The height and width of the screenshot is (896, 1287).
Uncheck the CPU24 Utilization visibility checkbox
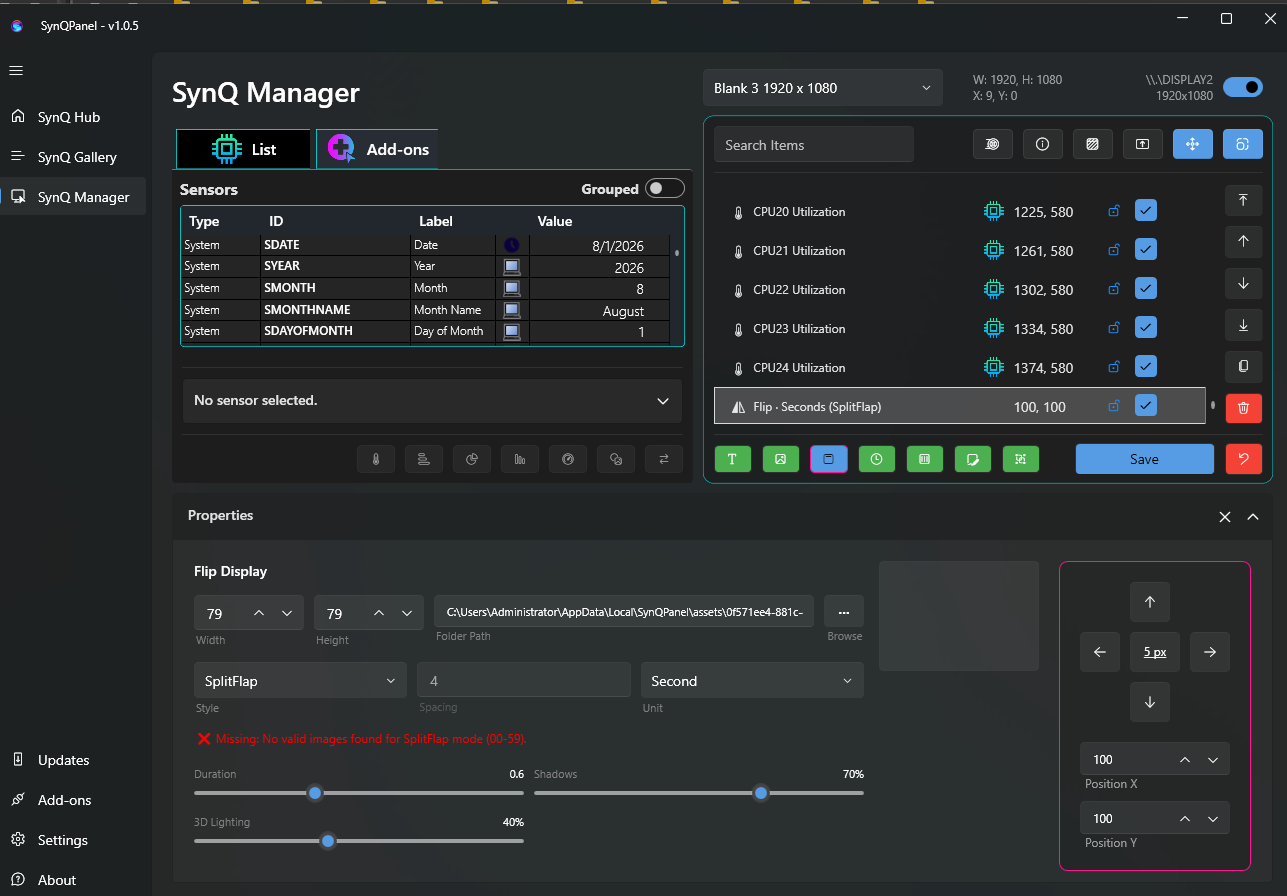(x=1146, y=367)
